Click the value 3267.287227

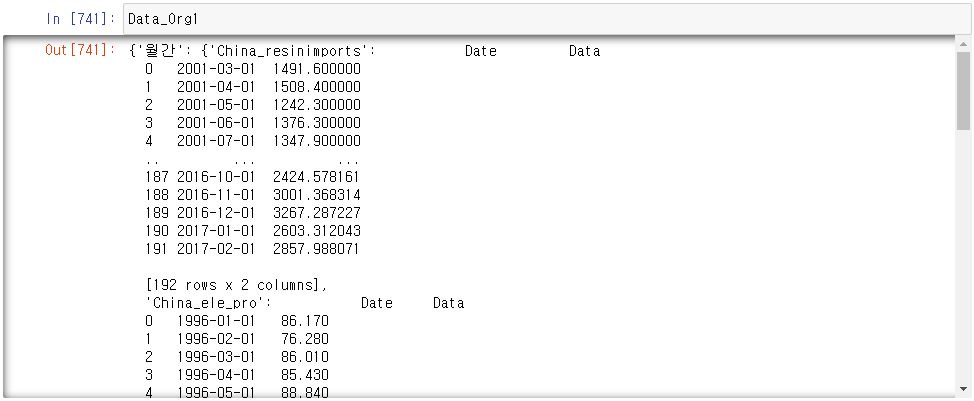(317, 213)
